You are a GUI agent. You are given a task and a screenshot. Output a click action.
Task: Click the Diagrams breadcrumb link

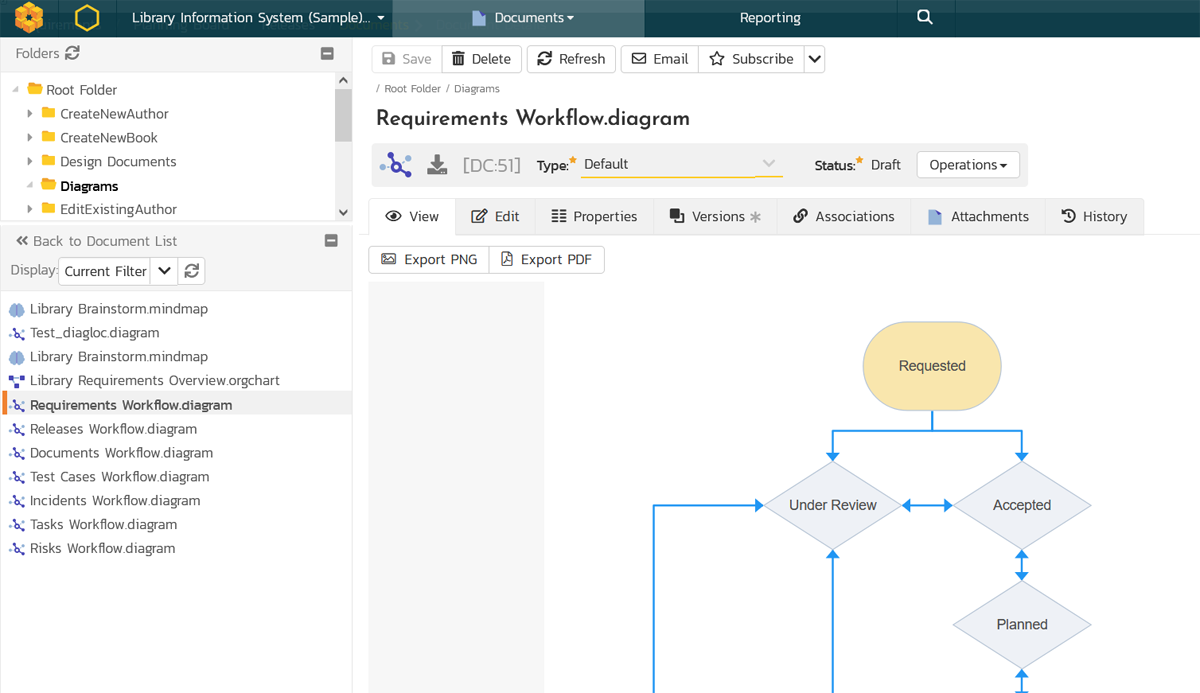click(x=476, y=89)
